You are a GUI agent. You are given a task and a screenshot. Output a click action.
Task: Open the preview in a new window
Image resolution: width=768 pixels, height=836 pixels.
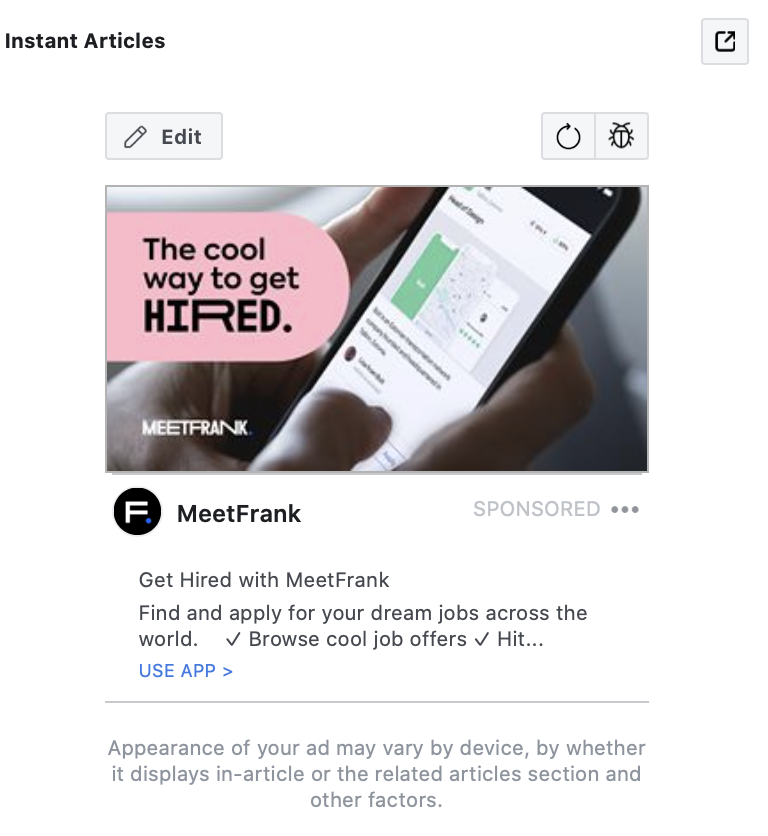[x=723, y=41]
